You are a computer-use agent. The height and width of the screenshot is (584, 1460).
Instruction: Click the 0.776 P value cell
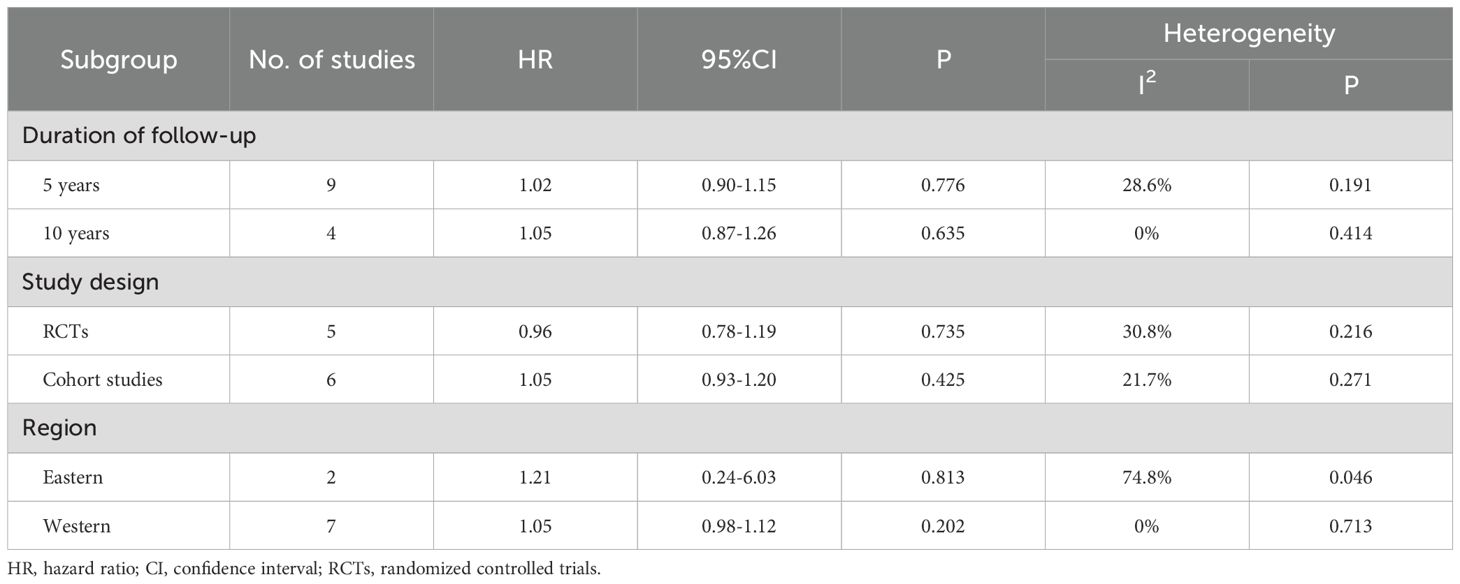(943, 185)
